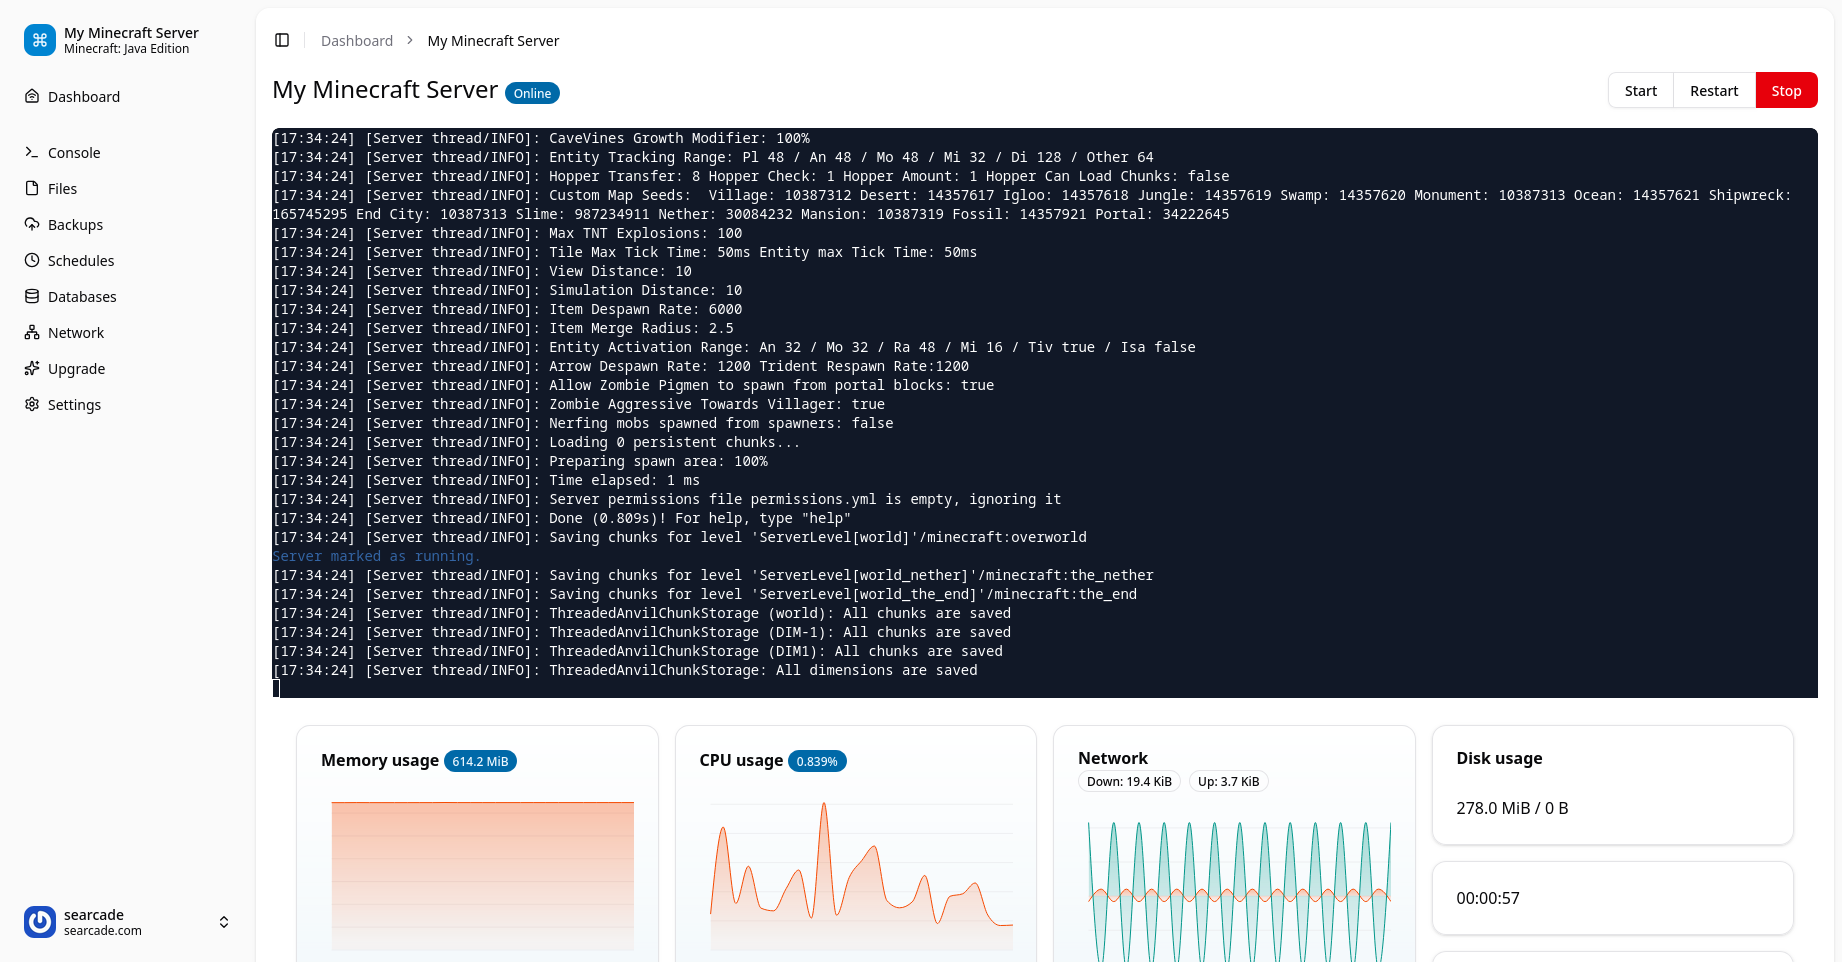Screen dimensions: 1842x962
Task: Click the 'Preparing spawn area: 100%' log line
Action: (x=520, y=461)
